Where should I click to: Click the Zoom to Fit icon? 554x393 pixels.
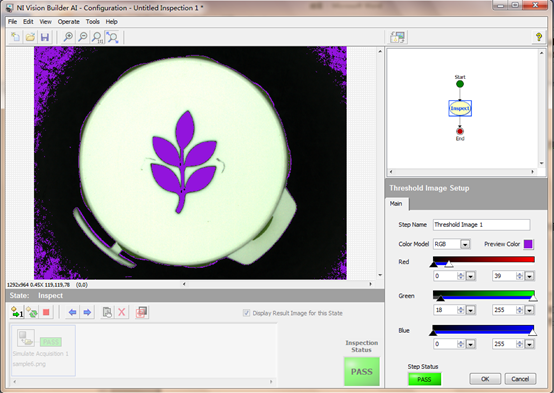tap(112, 37)
